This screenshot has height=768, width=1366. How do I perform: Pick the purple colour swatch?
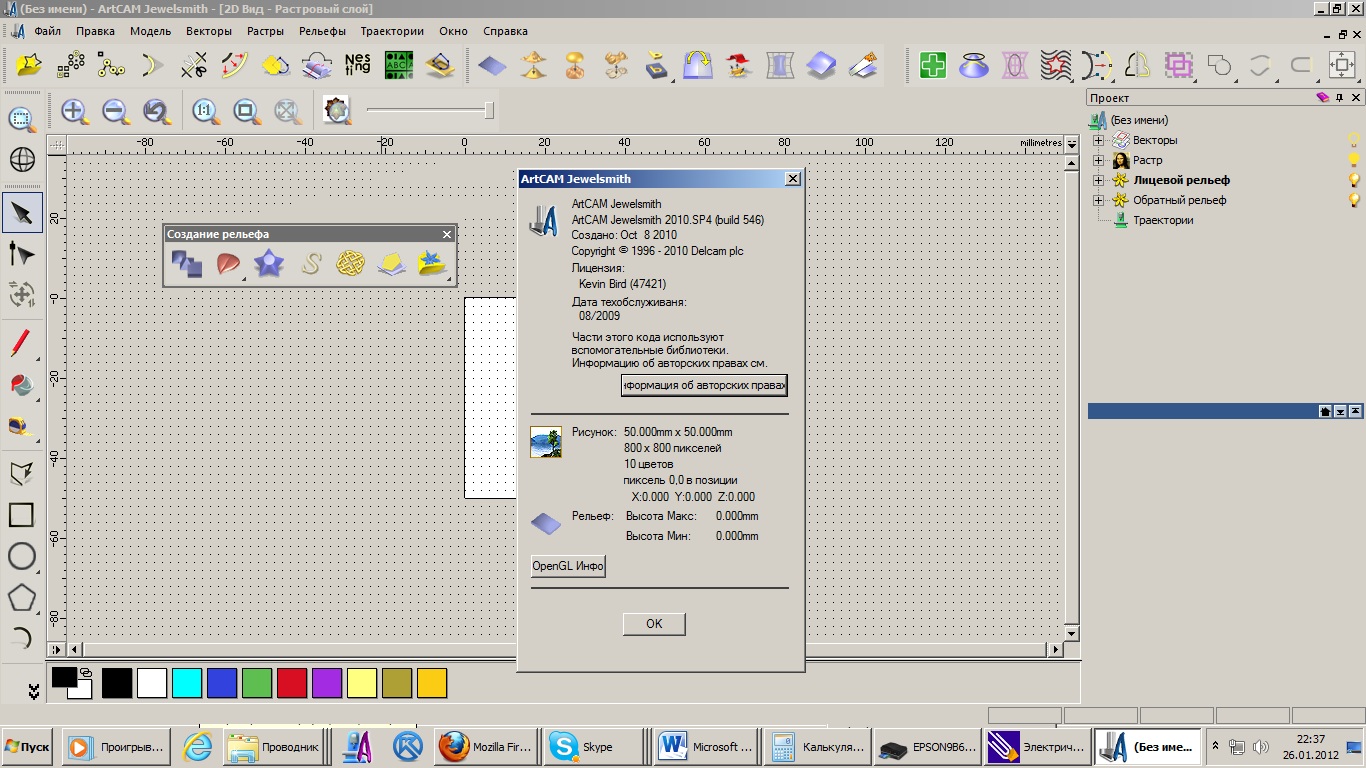[x=327, y=683]
